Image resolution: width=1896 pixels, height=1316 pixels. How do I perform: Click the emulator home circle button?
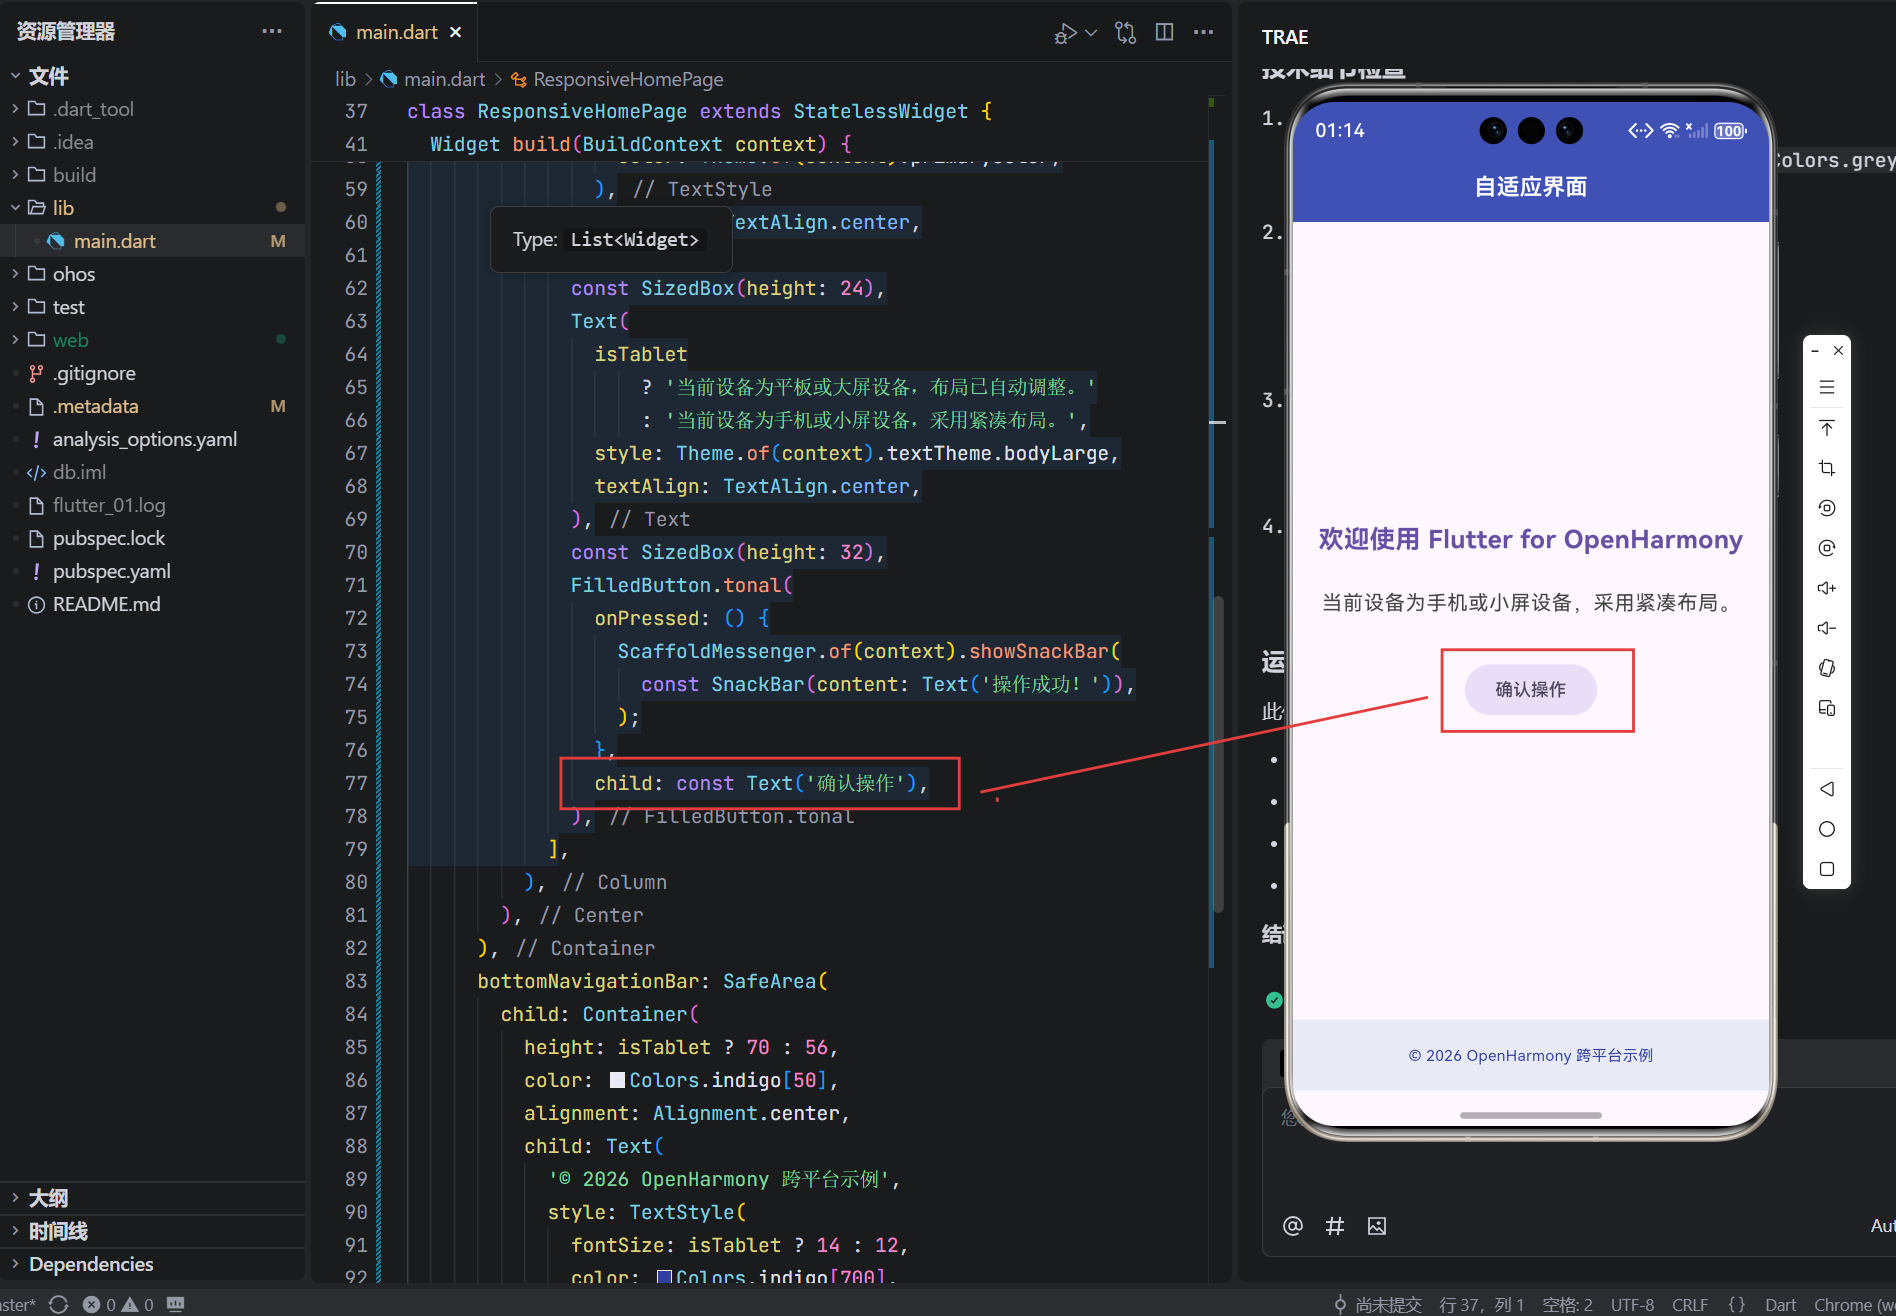tap(1826, 829)
